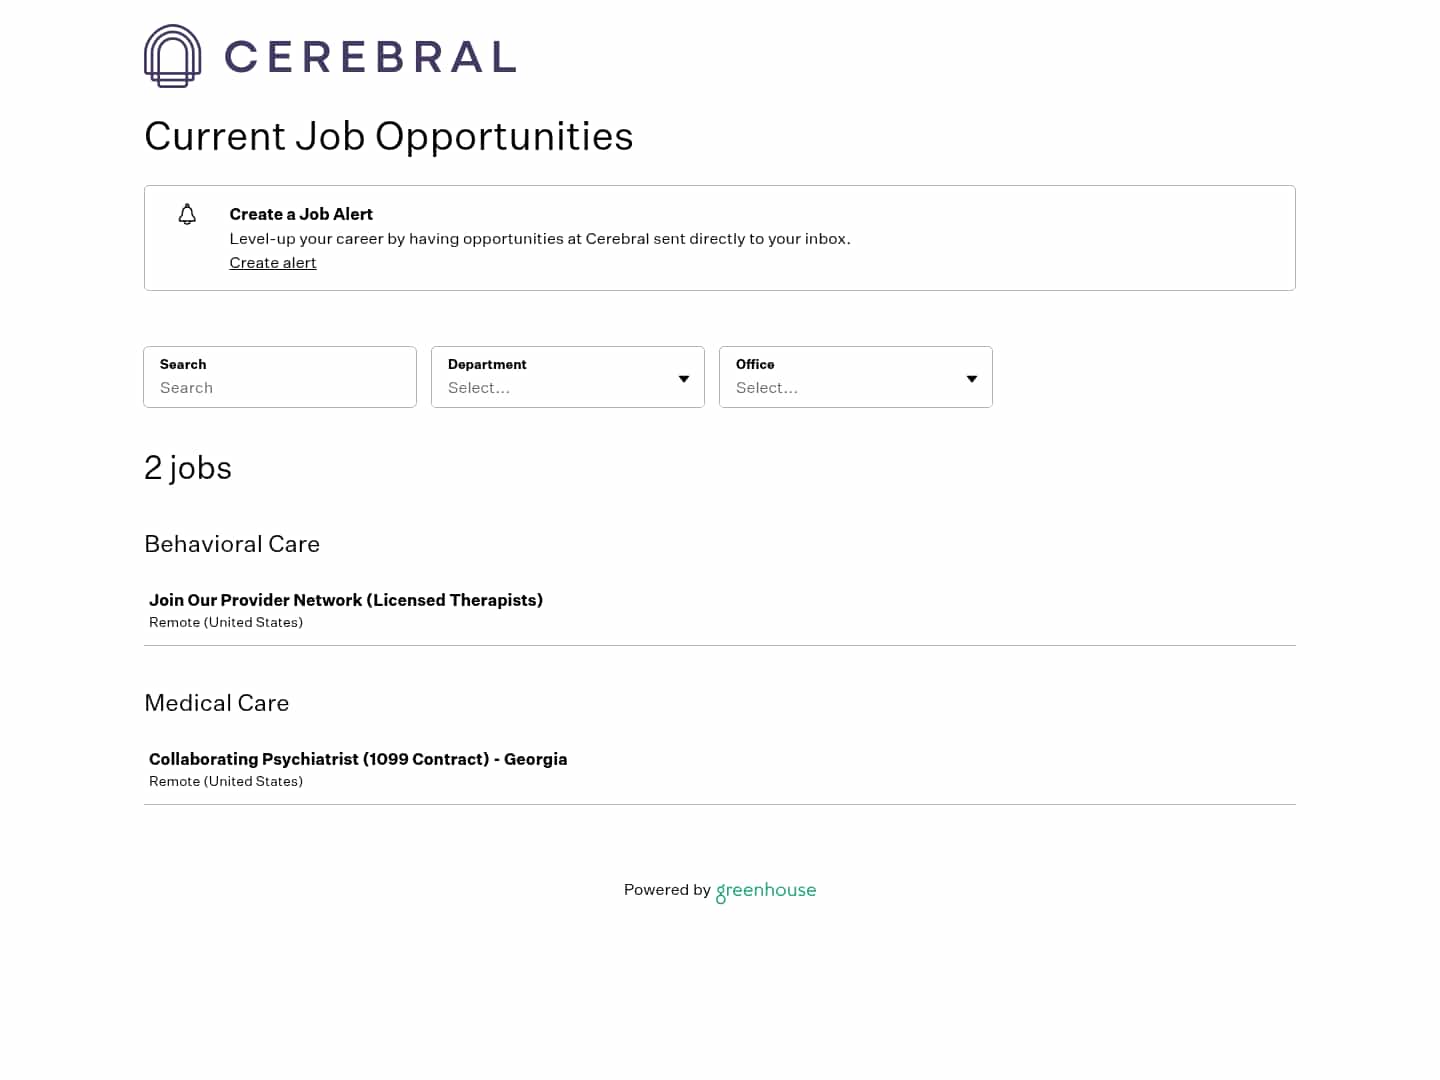This screenshot has height=1080, width=1440.
Task: Open the Office dropdown arrow
Action: coord(971,378)
